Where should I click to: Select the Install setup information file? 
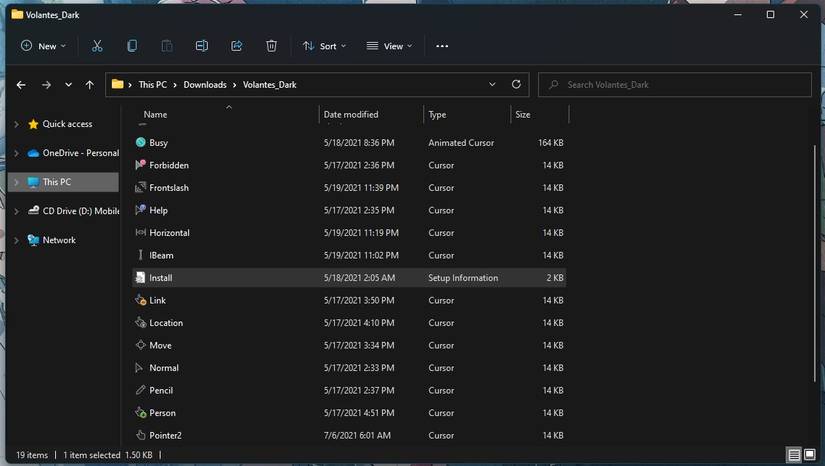(x=161, y=278)
